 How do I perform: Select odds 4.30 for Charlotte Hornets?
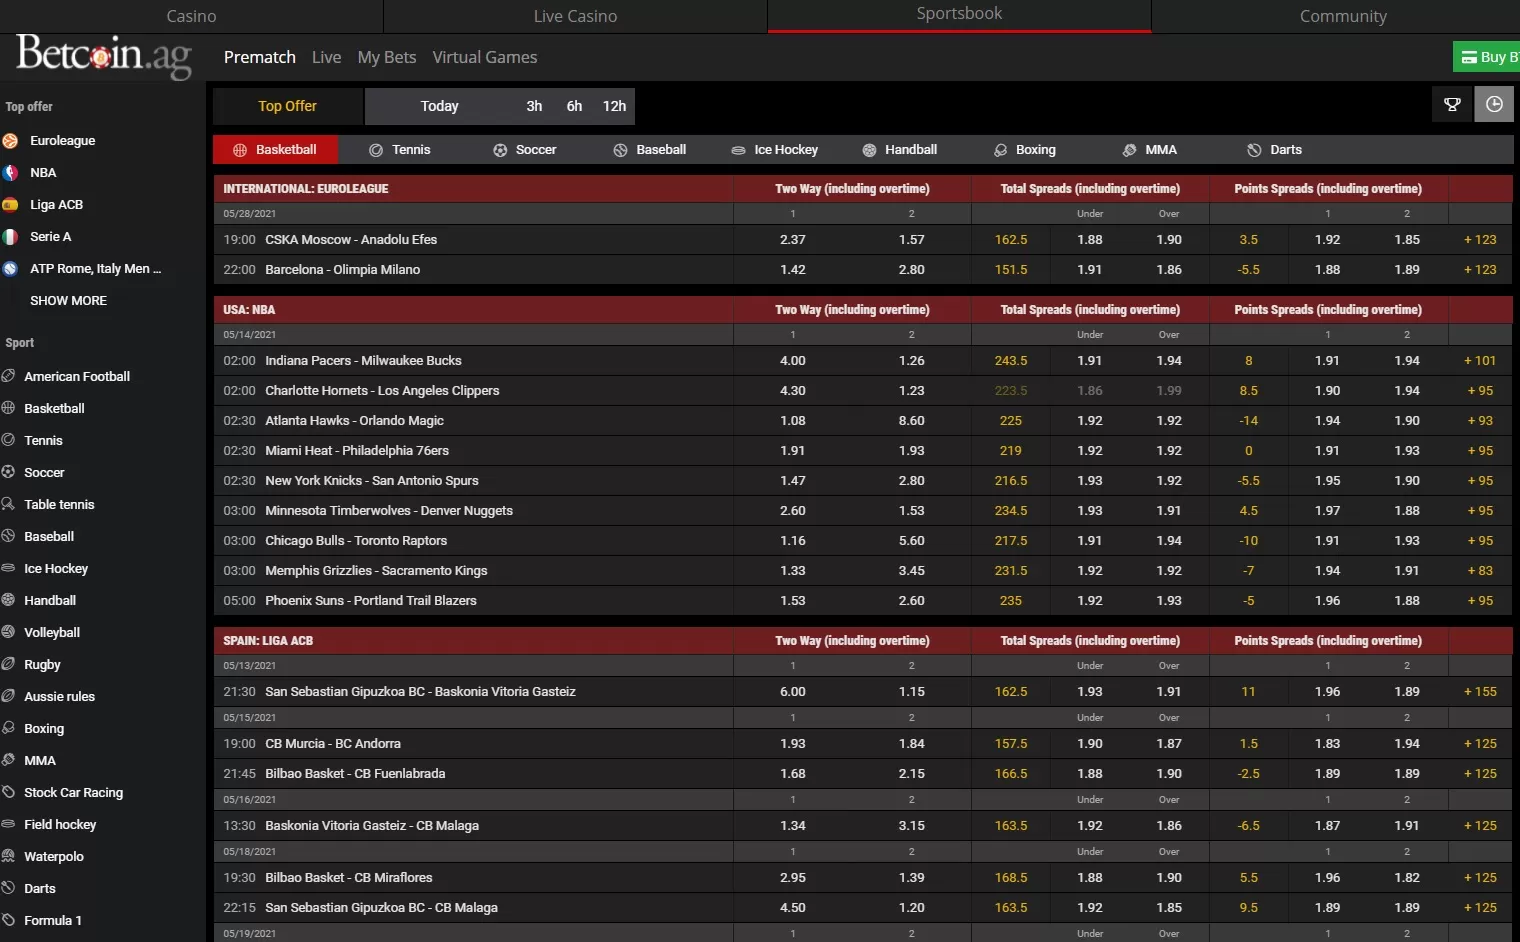793,391
